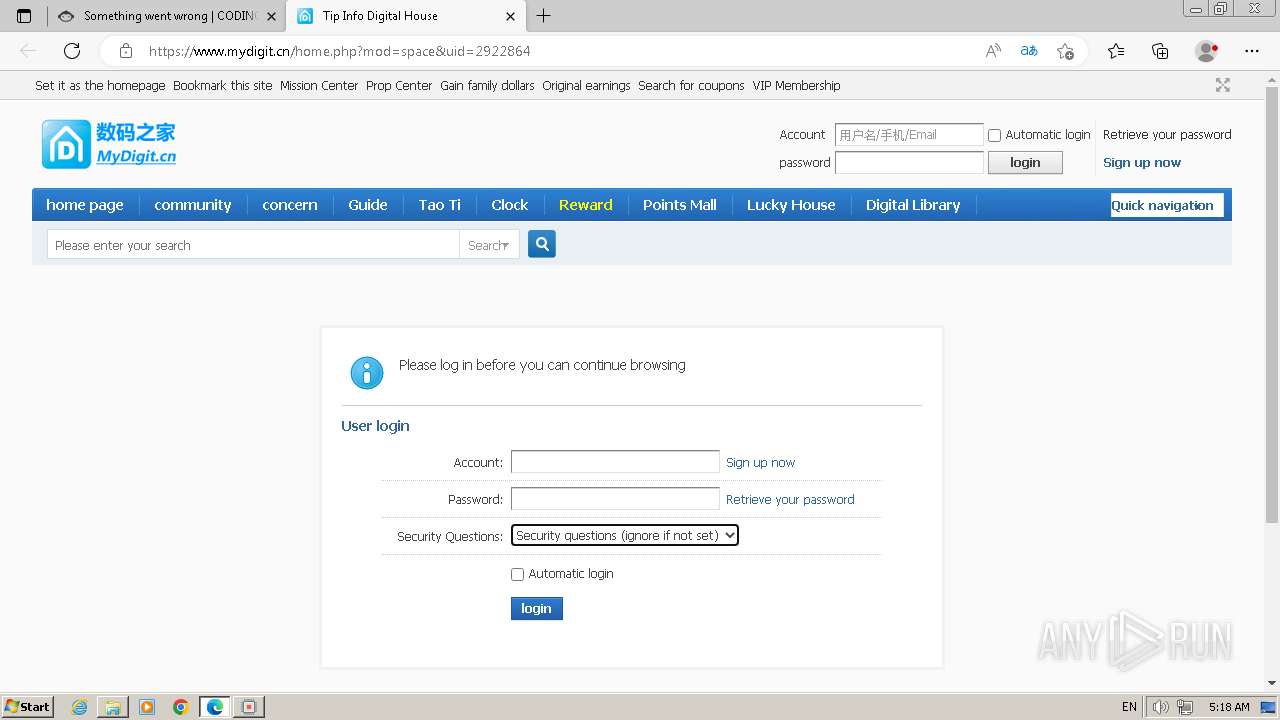Open the tab actions menu icon
The width and height of the screenshot is (1280, 720).
(x=25, y=16)
